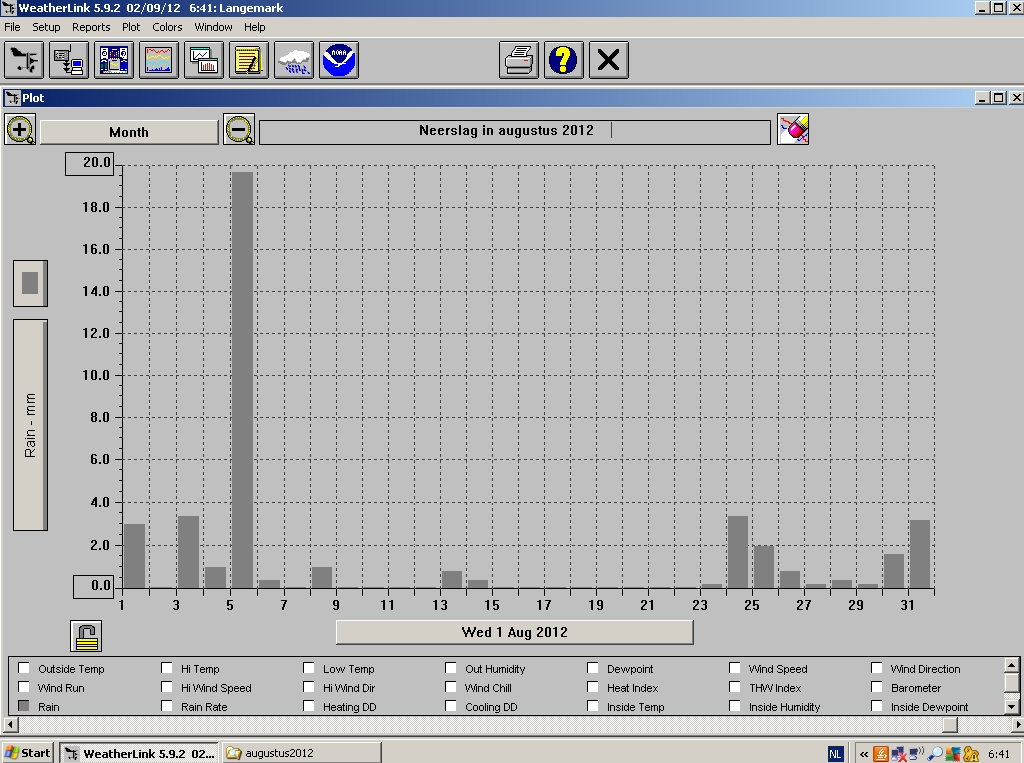This screenshot has height=763, width=1024.
Task: Click the printer icon
Action: 519,60
